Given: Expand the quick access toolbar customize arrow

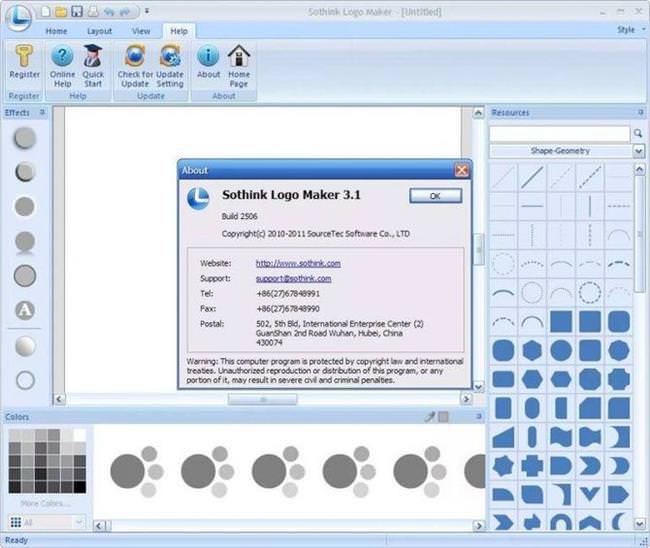Looking at the screenshot, I should click(x=147, y=11).
